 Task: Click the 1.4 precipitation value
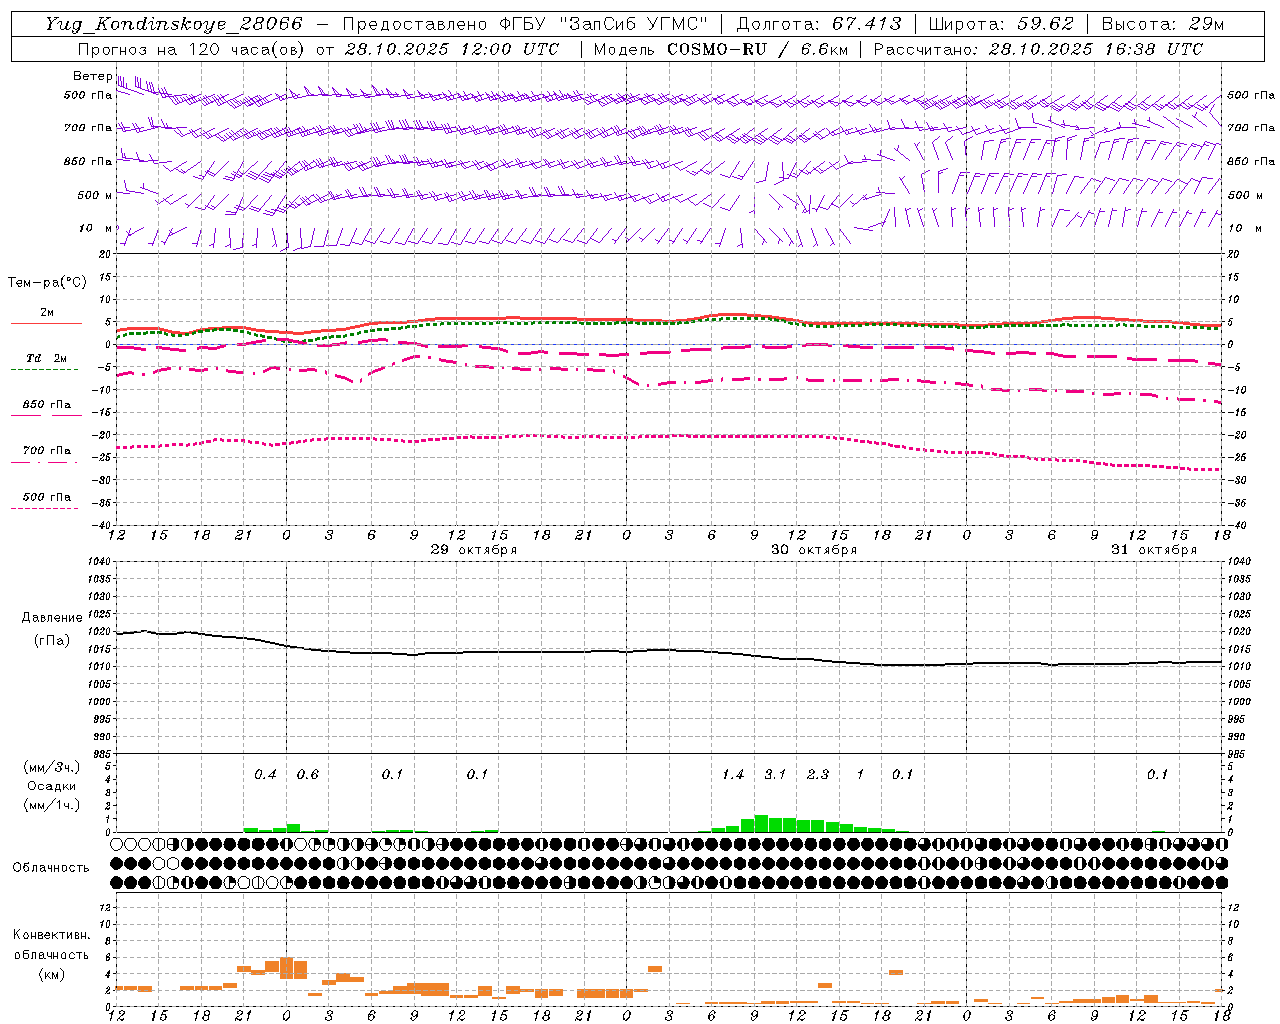click(733, 775)
